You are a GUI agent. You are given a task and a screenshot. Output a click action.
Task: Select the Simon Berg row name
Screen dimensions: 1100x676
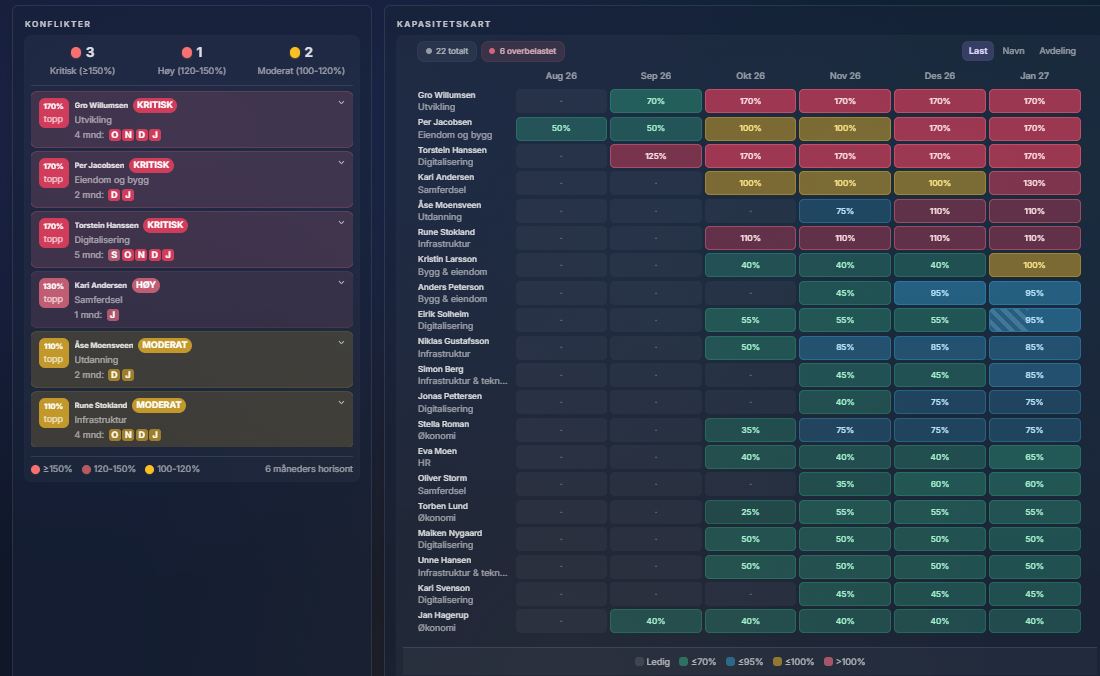click(441, 369)
